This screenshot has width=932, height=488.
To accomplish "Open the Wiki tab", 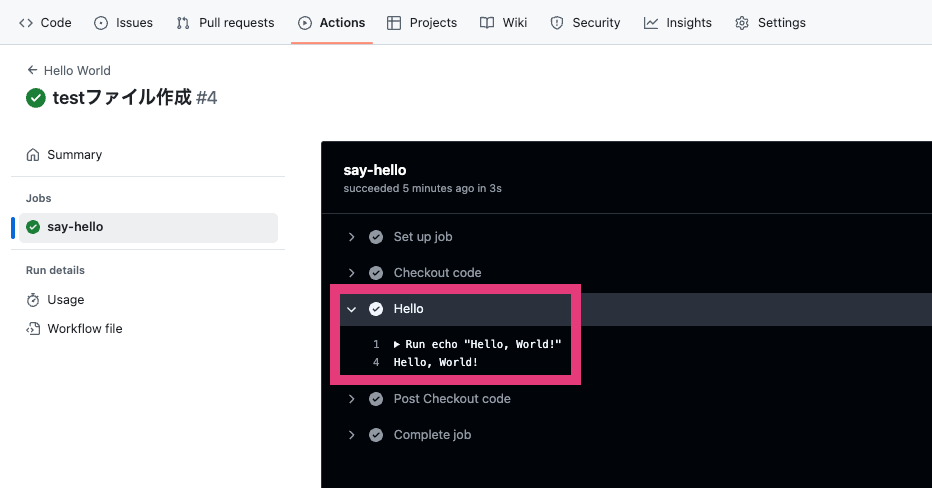I will pos(503,23).
